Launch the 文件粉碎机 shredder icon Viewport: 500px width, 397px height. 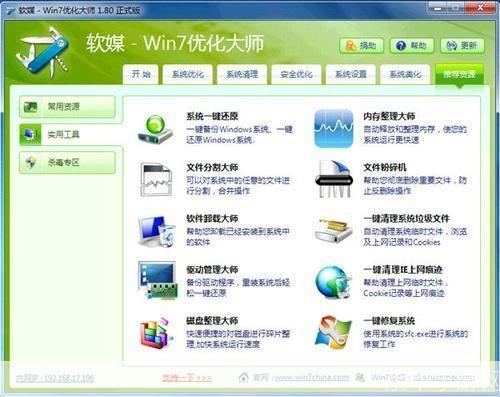click(x=334, y=179)
